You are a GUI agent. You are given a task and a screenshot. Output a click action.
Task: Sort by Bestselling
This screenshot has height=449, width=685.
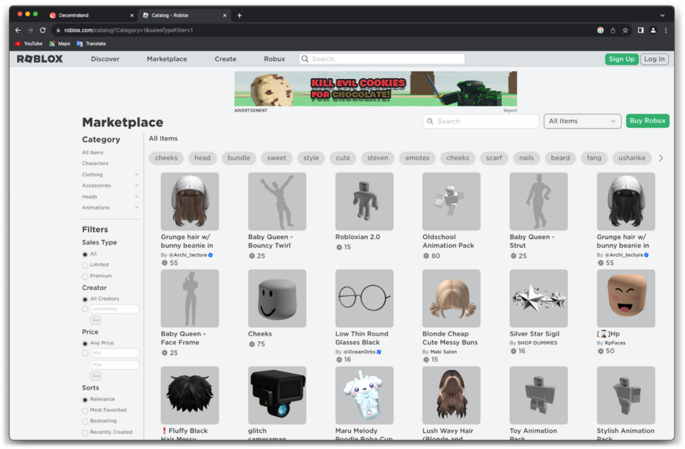[85, 421]
